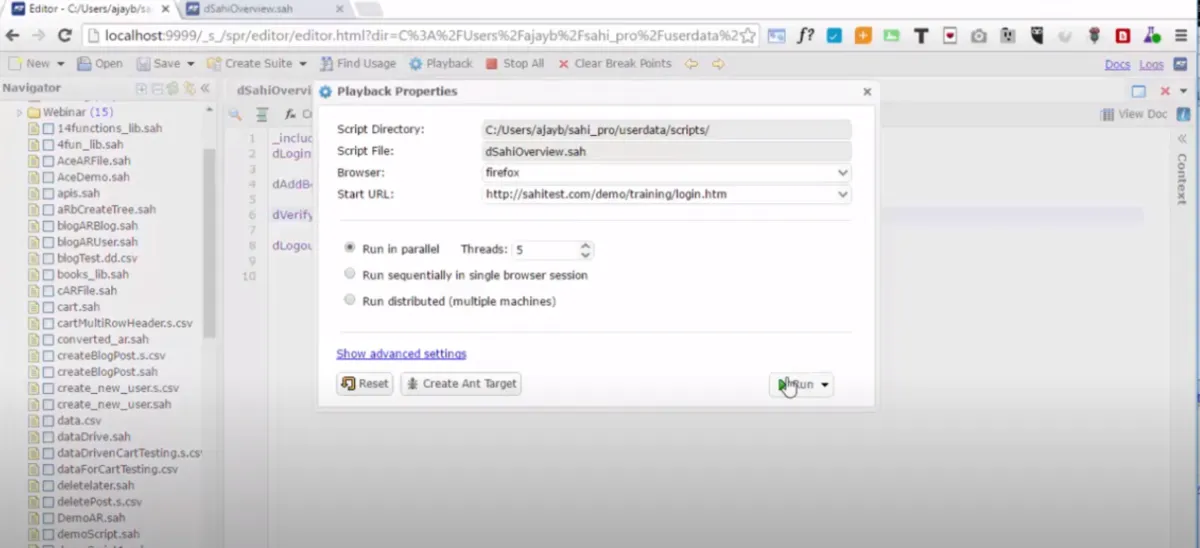Collapse the Navigator panel with double chevron
The height and width of the screenshot is (548, 1200).
coord(206,88)
